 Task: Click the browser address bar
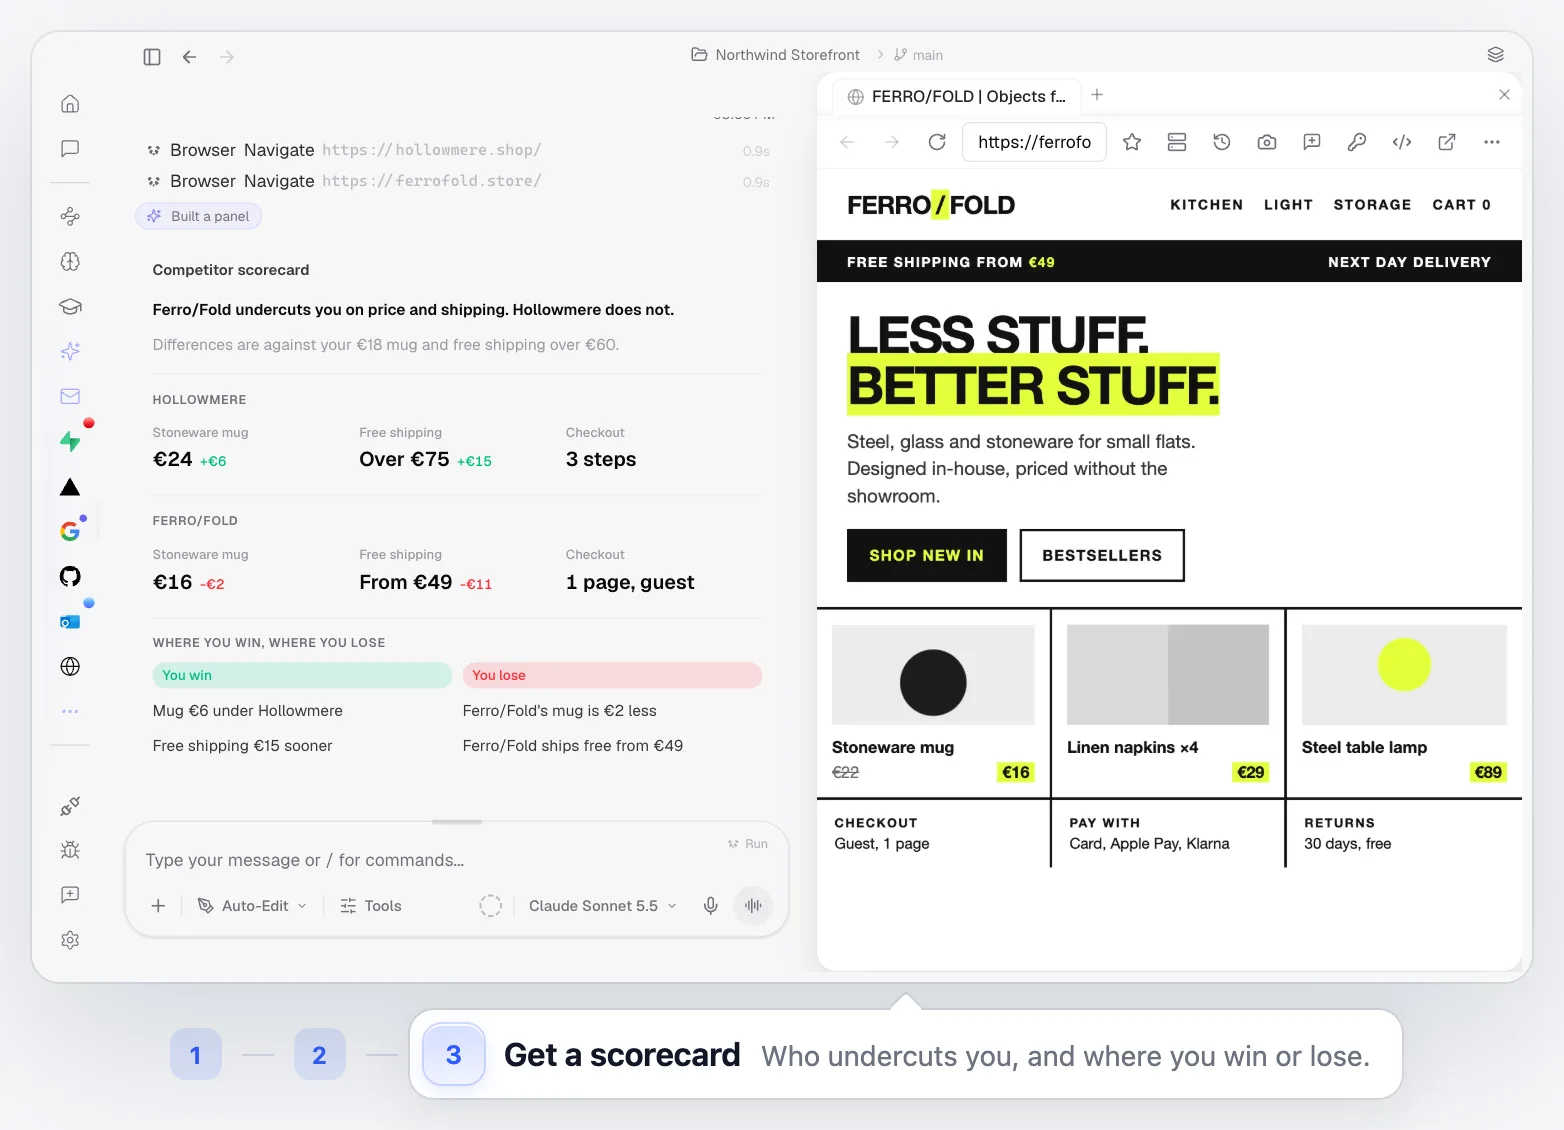point(1035,142)
